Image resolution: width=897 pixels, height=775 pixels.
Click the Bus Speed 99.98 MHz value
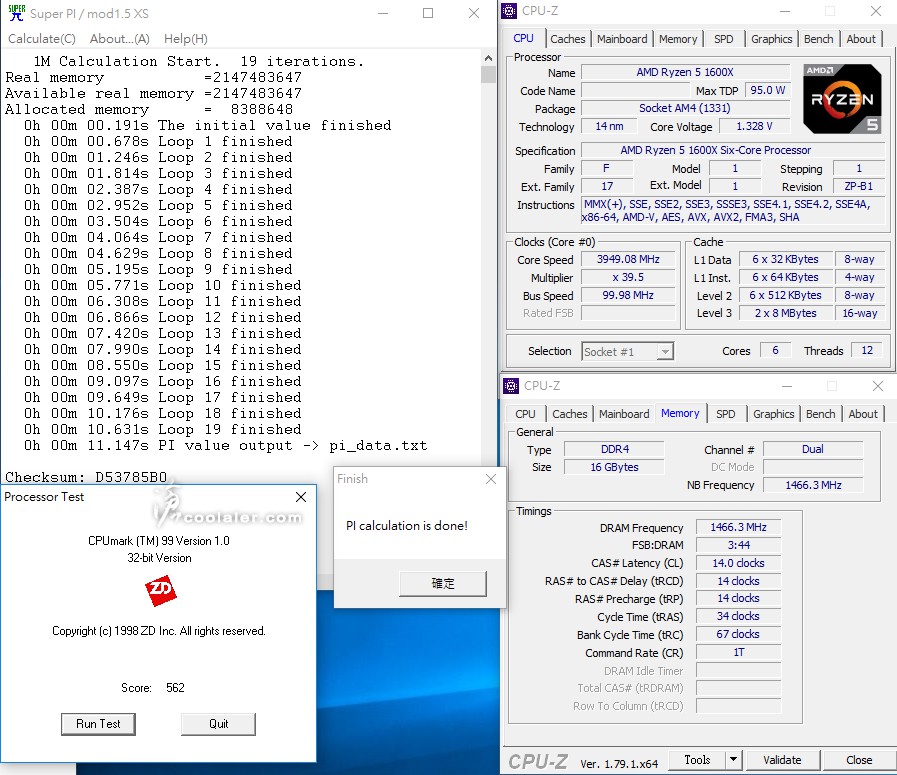pyautogui.click(x=628, y=295)
